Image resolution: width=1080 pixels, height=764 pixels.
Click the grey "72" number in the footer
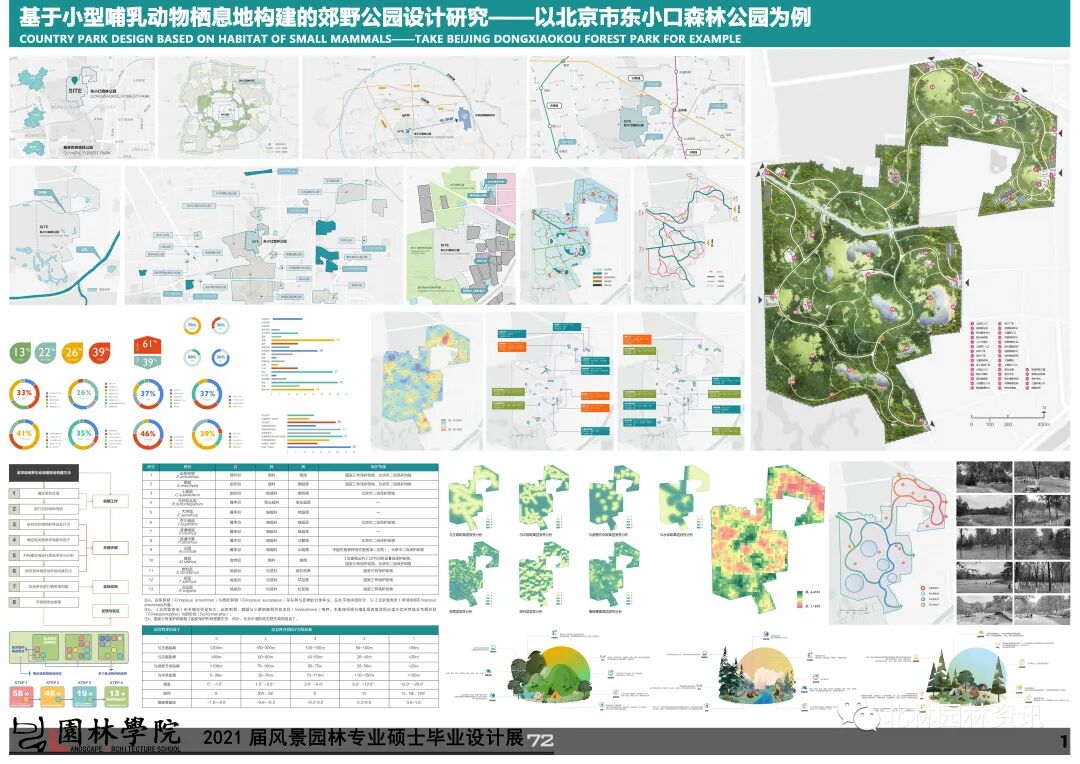pyautogui.click(x=541, y=741)
